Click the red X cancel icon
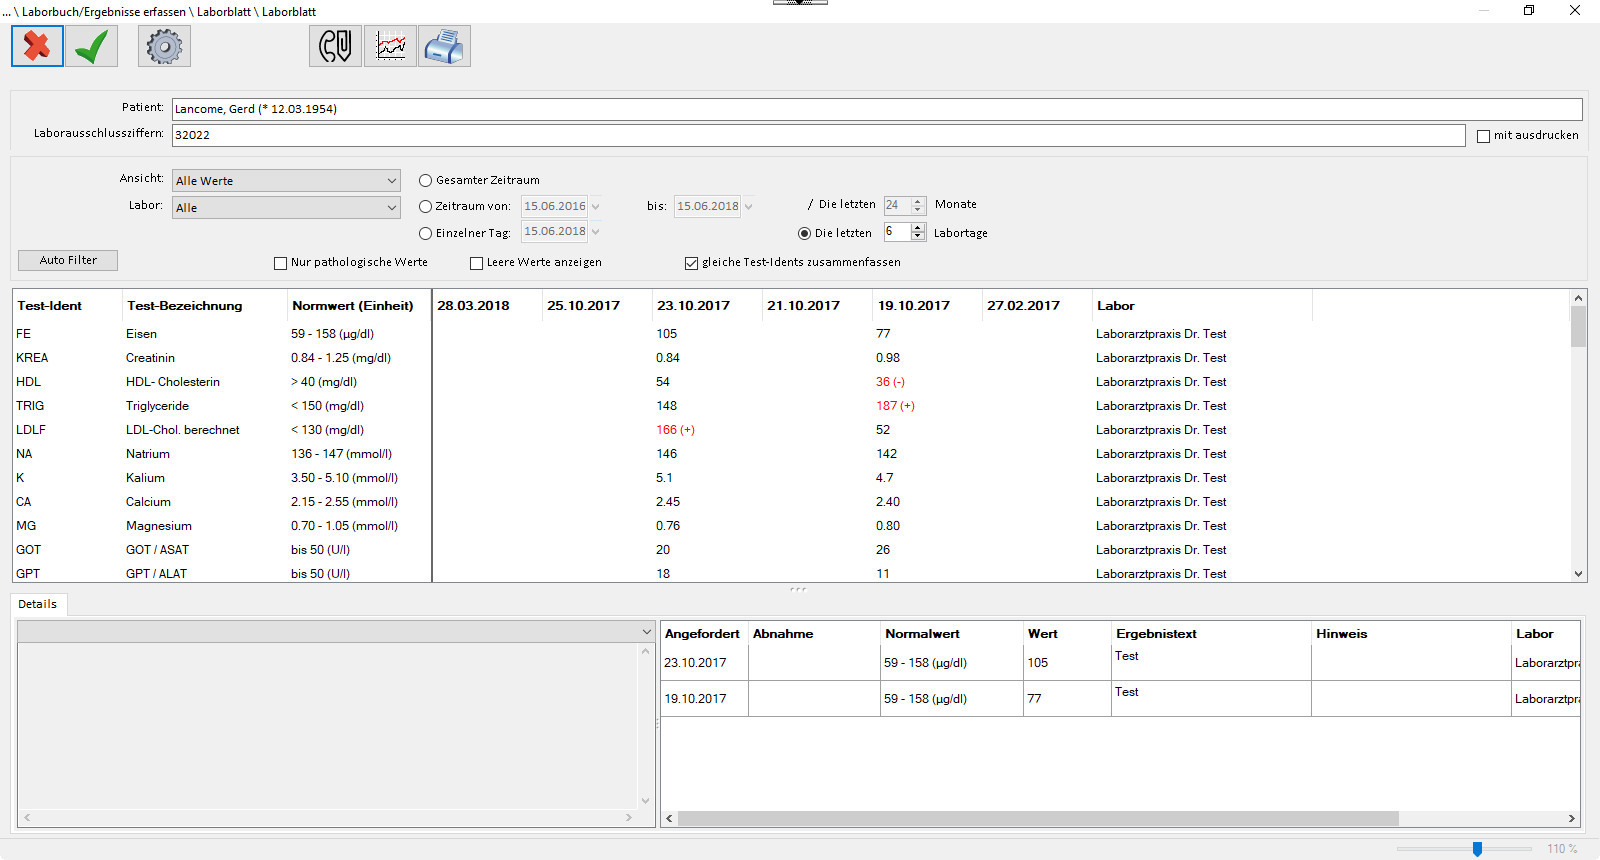Screen dimensions: 1600x860 click(x=38, y=46)
